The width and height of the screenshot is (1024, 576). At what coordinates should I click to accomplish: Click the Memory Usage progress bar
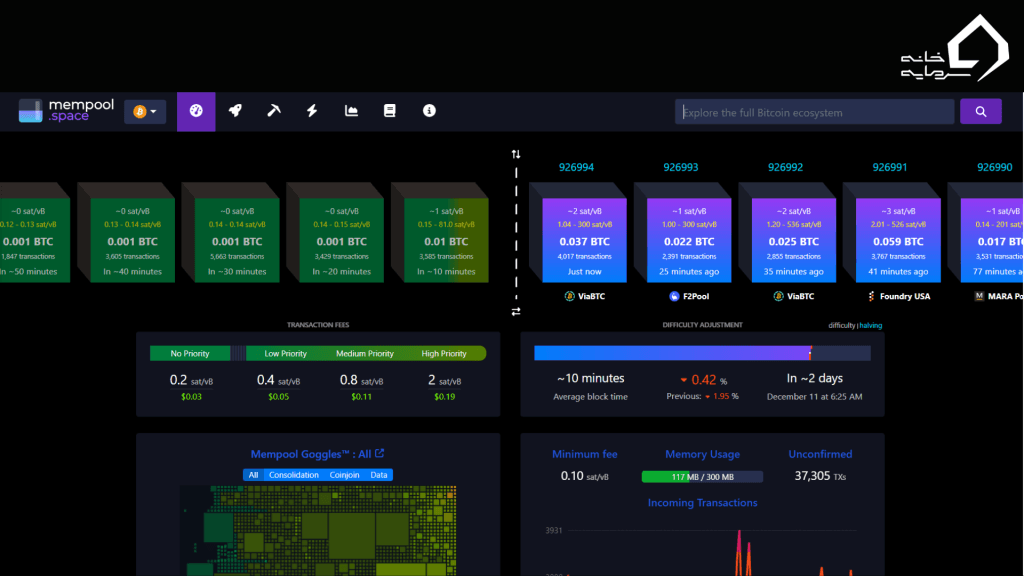(702, 476)
